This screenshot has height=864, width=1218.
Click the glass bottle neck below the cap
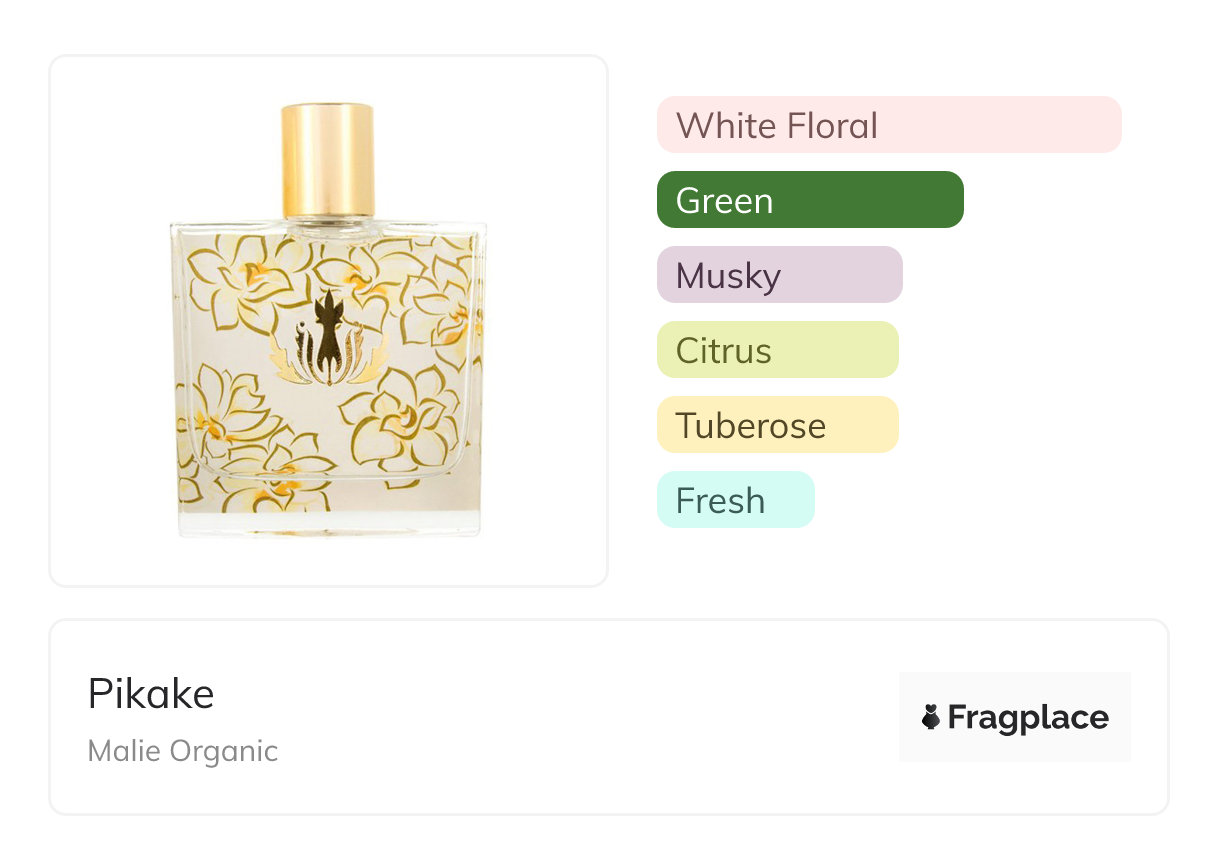pos(328,225)
